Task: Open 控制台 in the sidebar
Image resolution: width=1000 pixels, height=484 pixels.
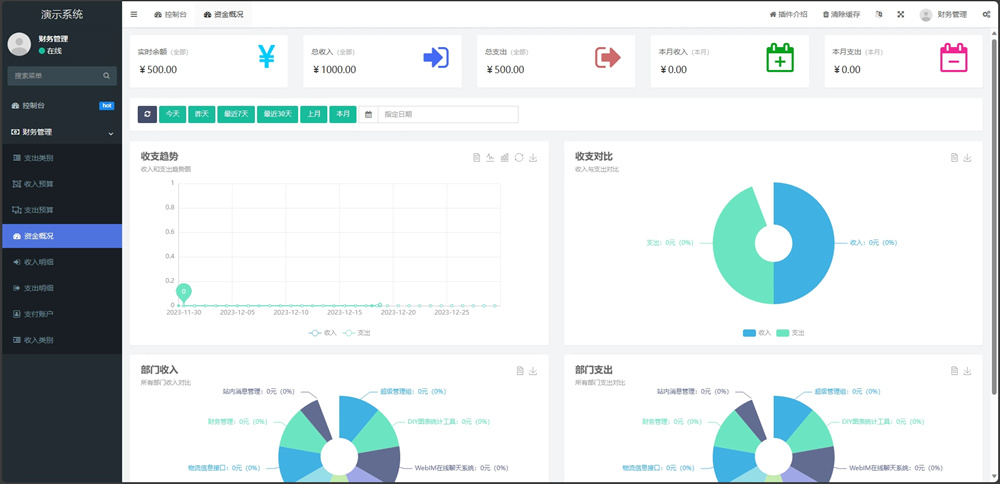Action: coord(61,106)
